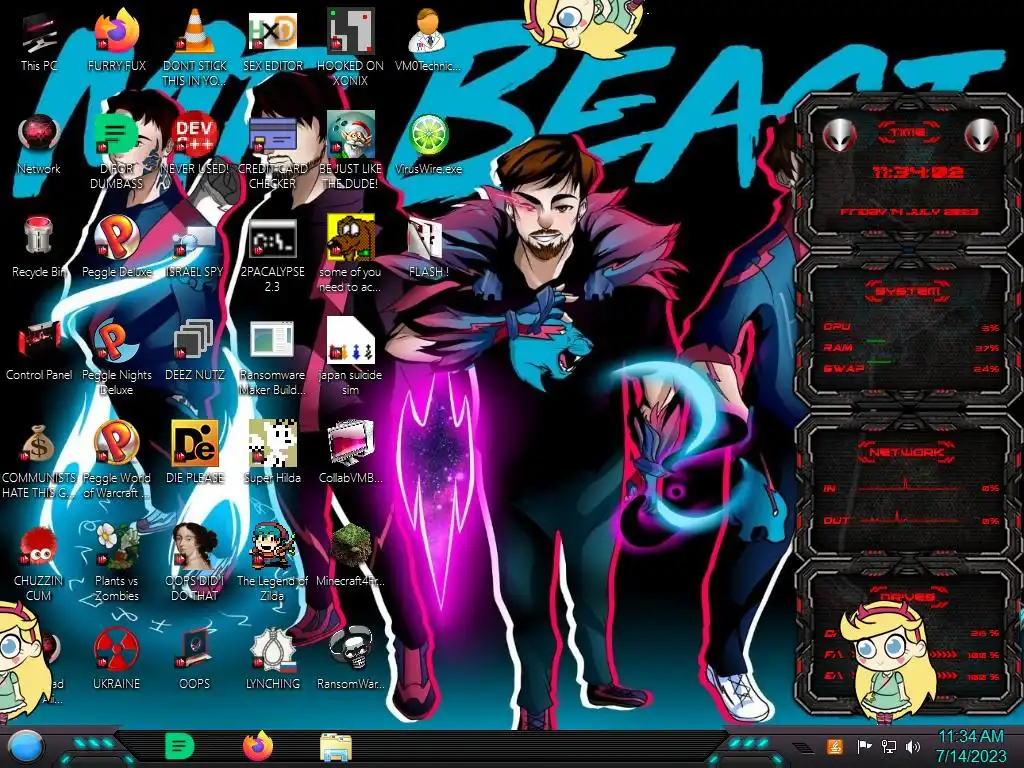
Task: Open the Dev C++ NEVER USED shortcut
Action: coord(195,145)
